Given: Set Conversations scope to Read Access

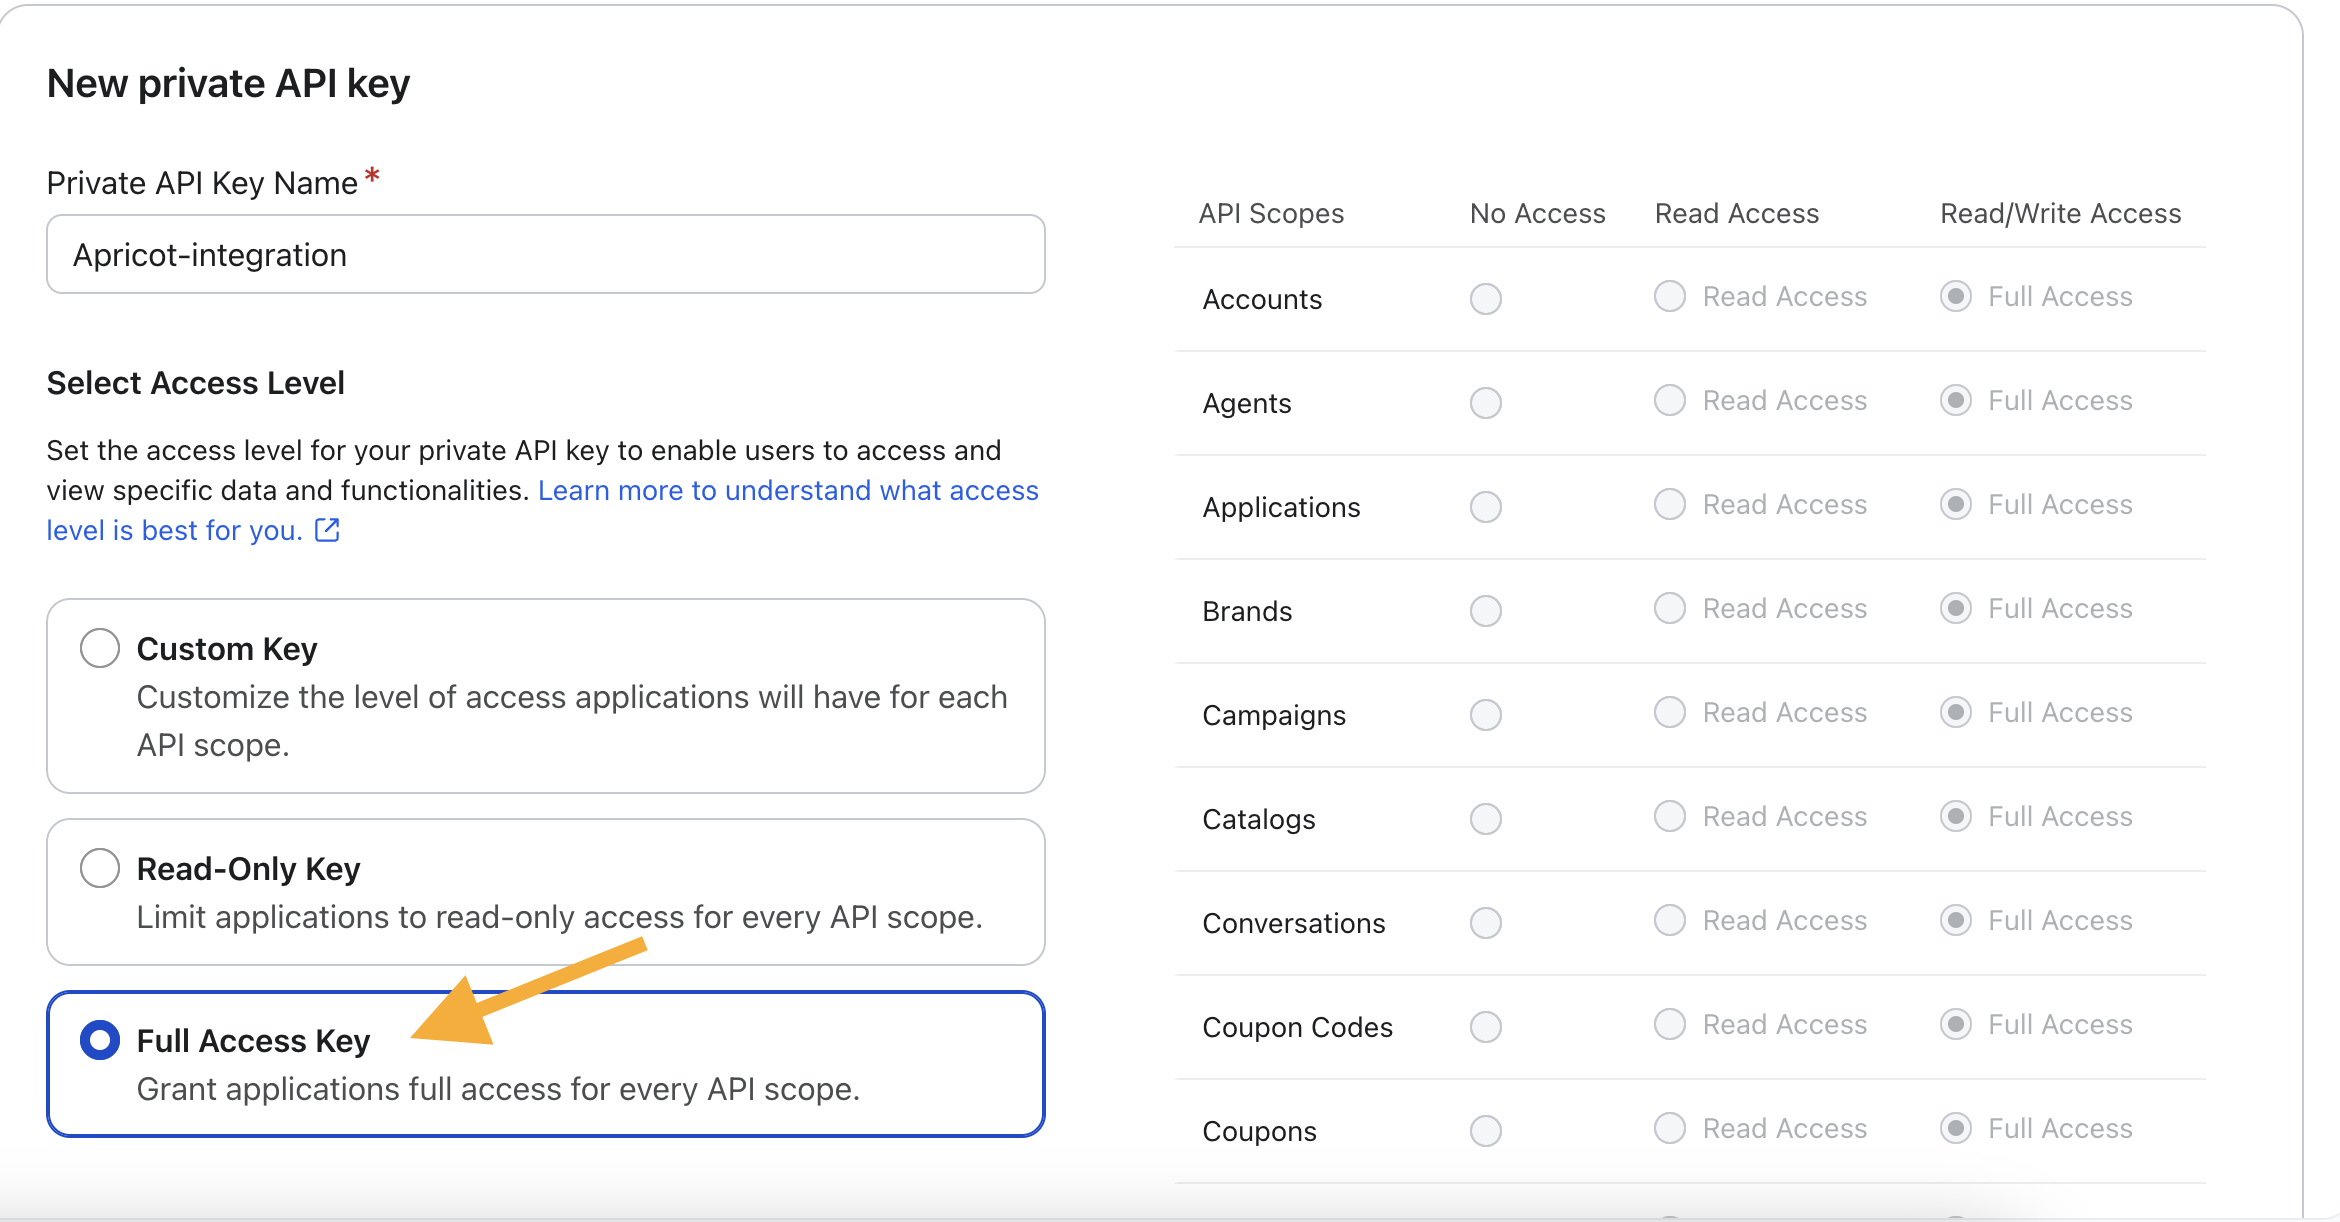Looking at the screenshot, I should pos(1670,920).
